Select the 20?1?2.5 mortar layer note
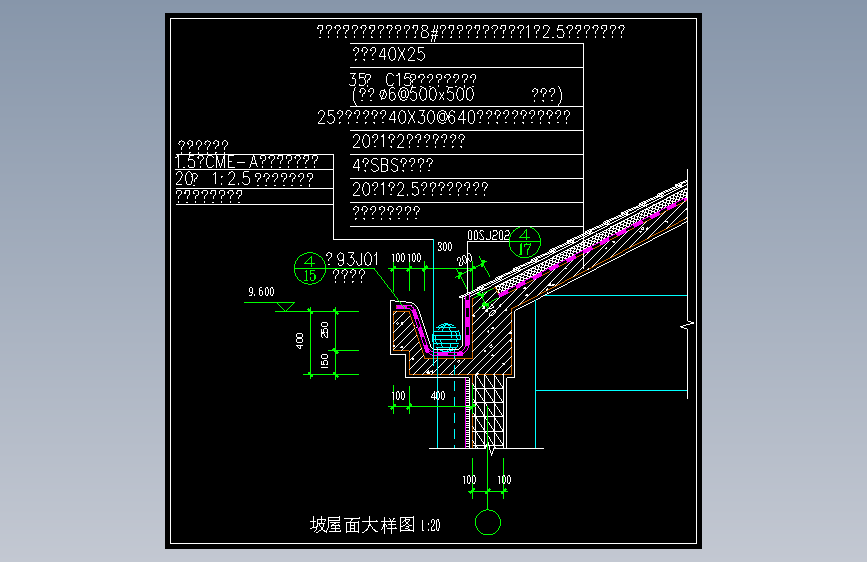 tap(420, 189)
